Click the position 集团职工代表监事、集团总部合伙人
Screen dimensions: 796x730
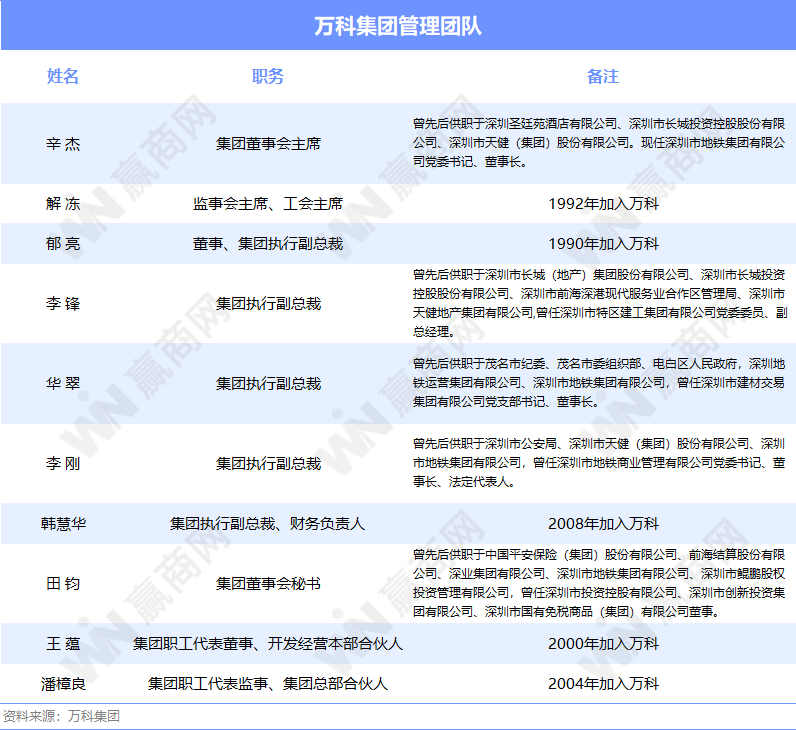coord(268,684)
